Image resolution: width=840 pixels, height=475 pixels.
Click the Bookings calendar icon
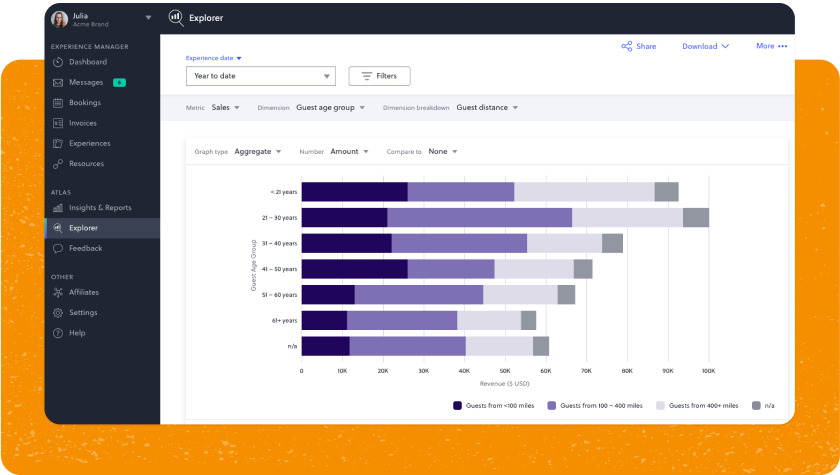click(58, 103)
